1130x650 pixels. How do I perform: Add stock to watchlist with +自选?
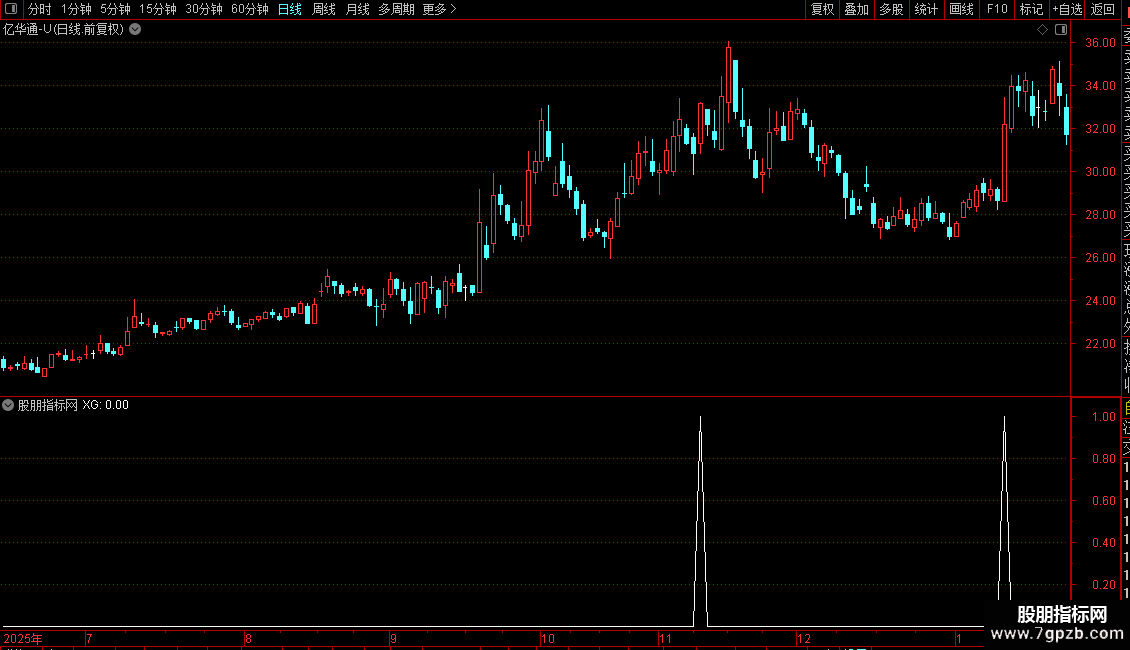[x=1067, y=9]
